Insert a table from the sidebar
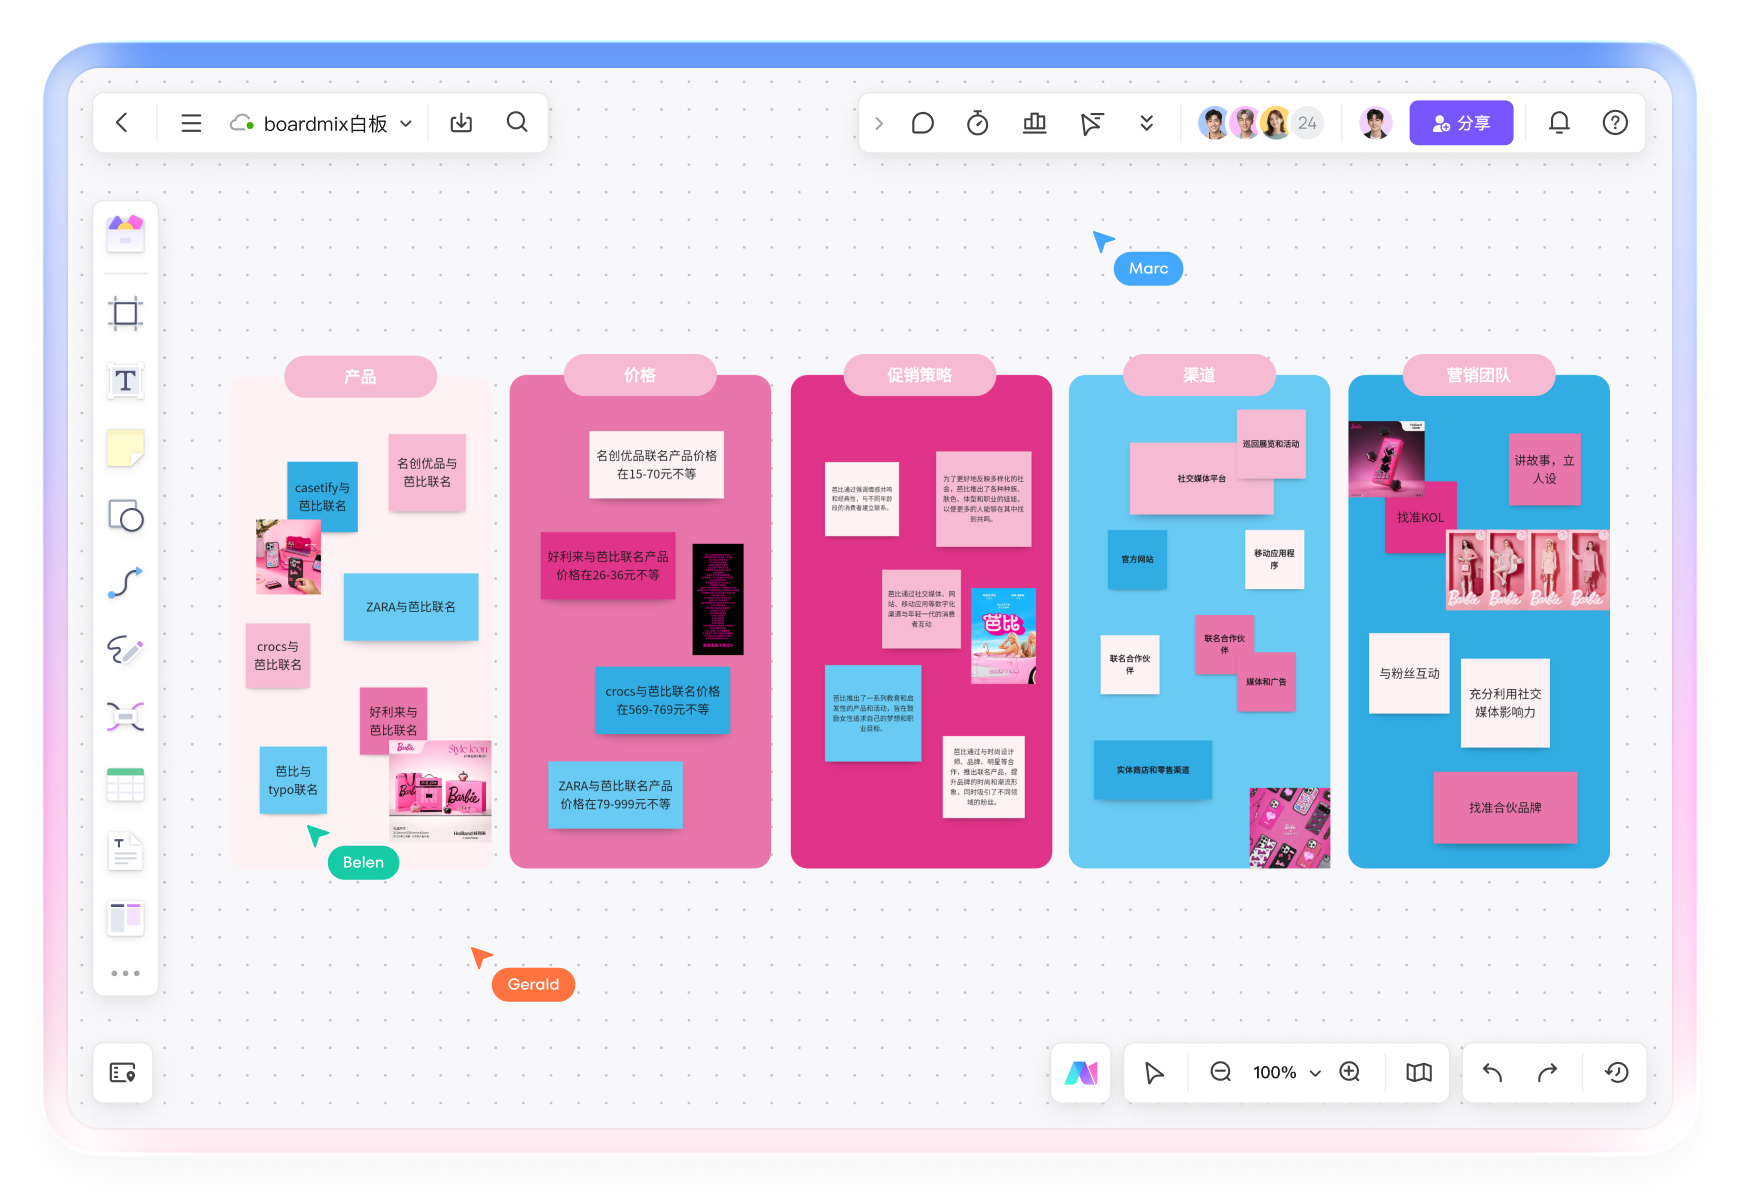This screenshot has height=1196, width=1740. (x=125, y=785)
